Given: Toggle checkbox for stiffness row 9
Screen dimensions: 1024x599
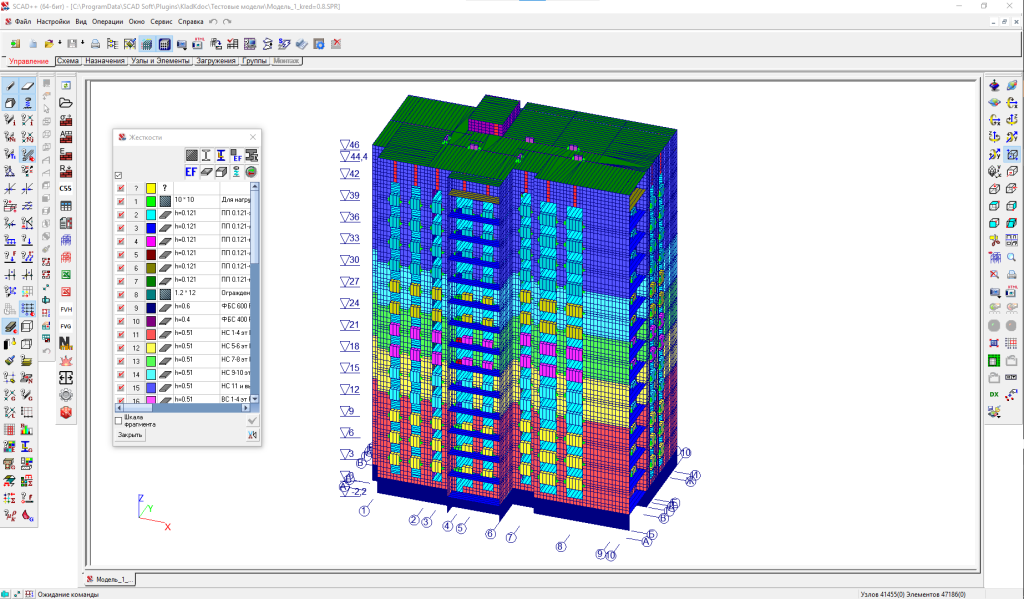Looking at the screenshot, I should (x=121, y=308).
